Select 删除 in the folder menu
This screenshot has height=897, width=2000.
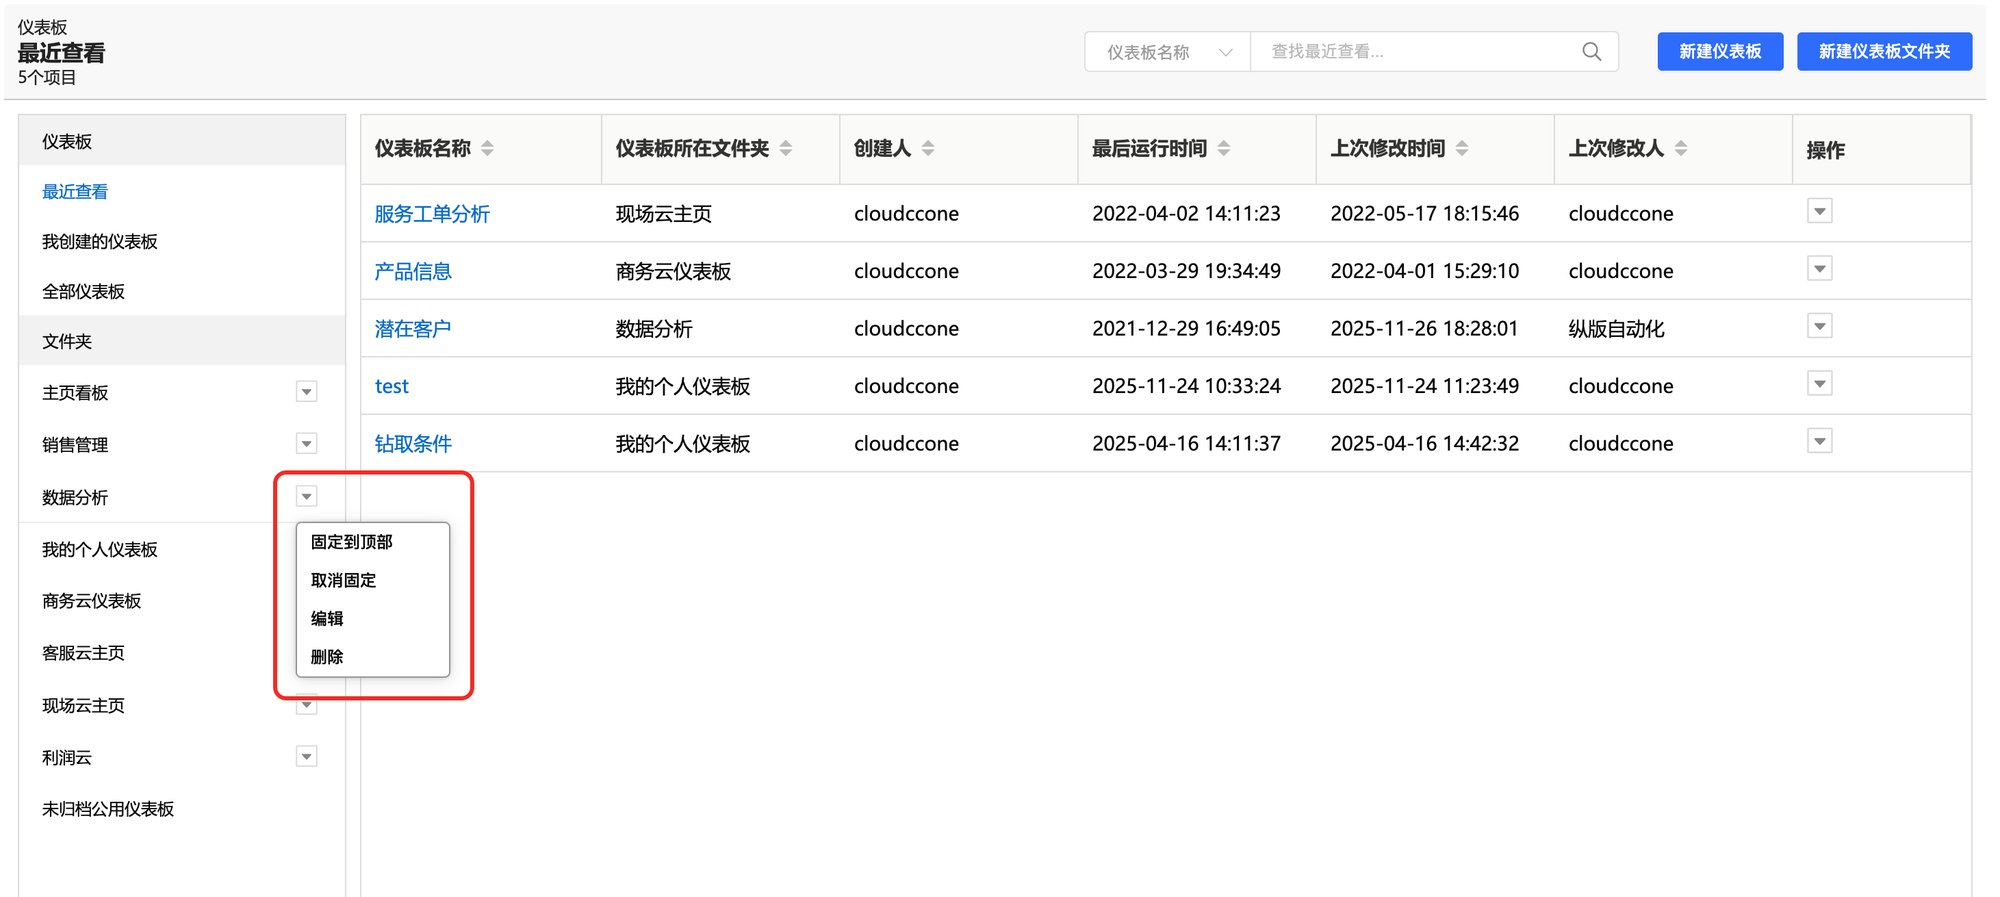[x=327, y=657]
